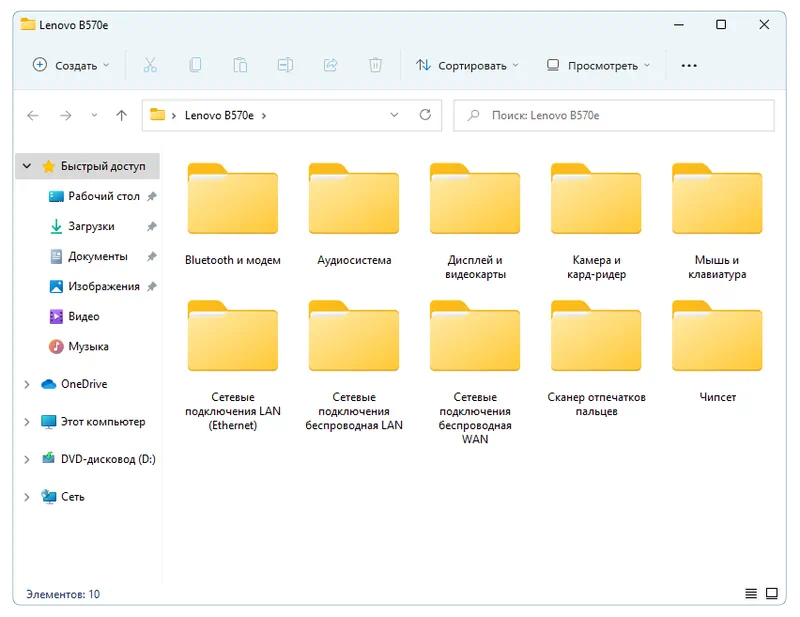
Task: Refresh the folder view
Action: coord(425,115)
